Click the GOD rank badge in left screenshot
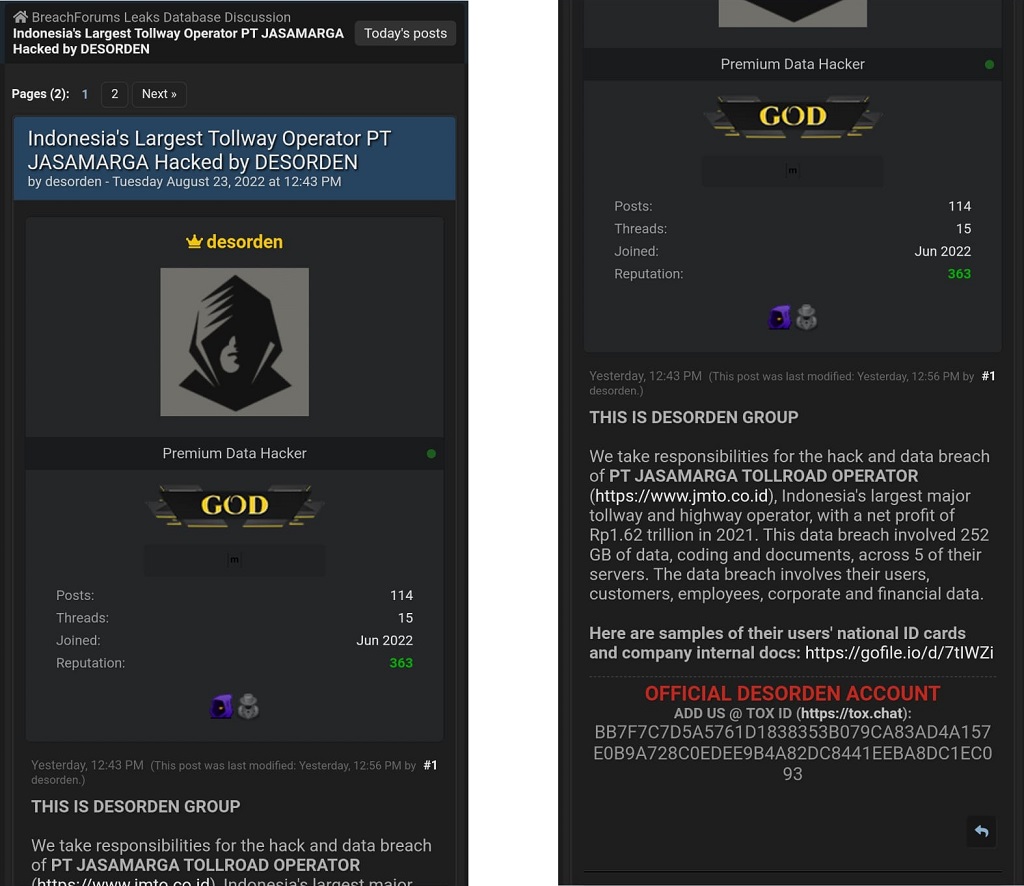The image size is (1024, 886). point(234,505)
